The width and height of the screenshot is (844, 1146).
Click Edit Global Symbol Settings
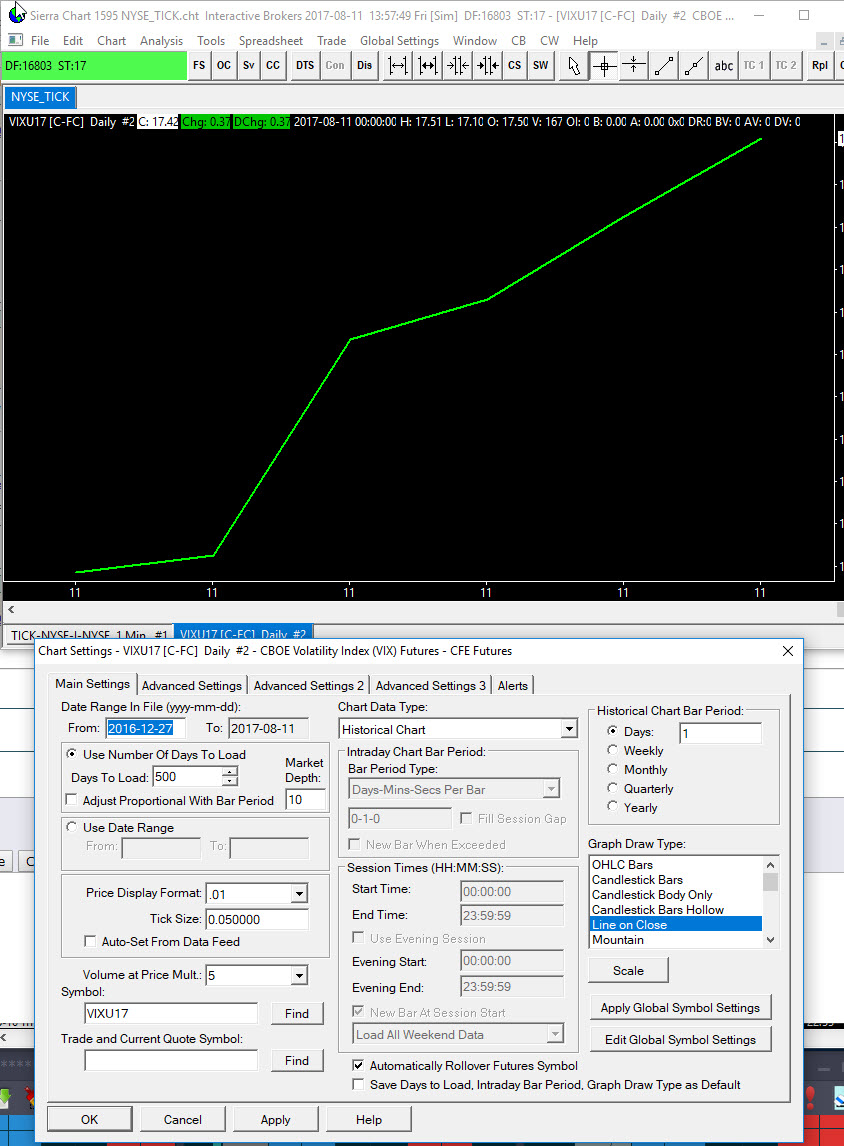[680, 1039]
